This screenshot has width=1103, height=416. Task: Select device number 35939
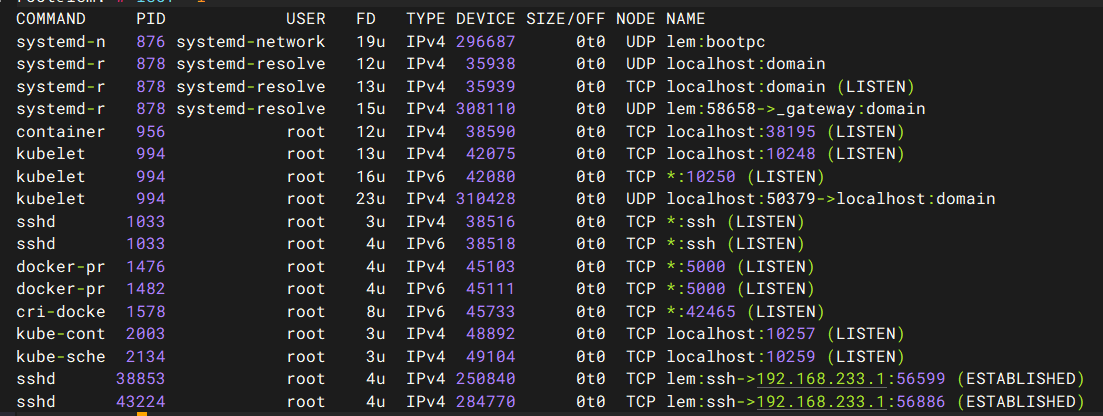[490, 87]
